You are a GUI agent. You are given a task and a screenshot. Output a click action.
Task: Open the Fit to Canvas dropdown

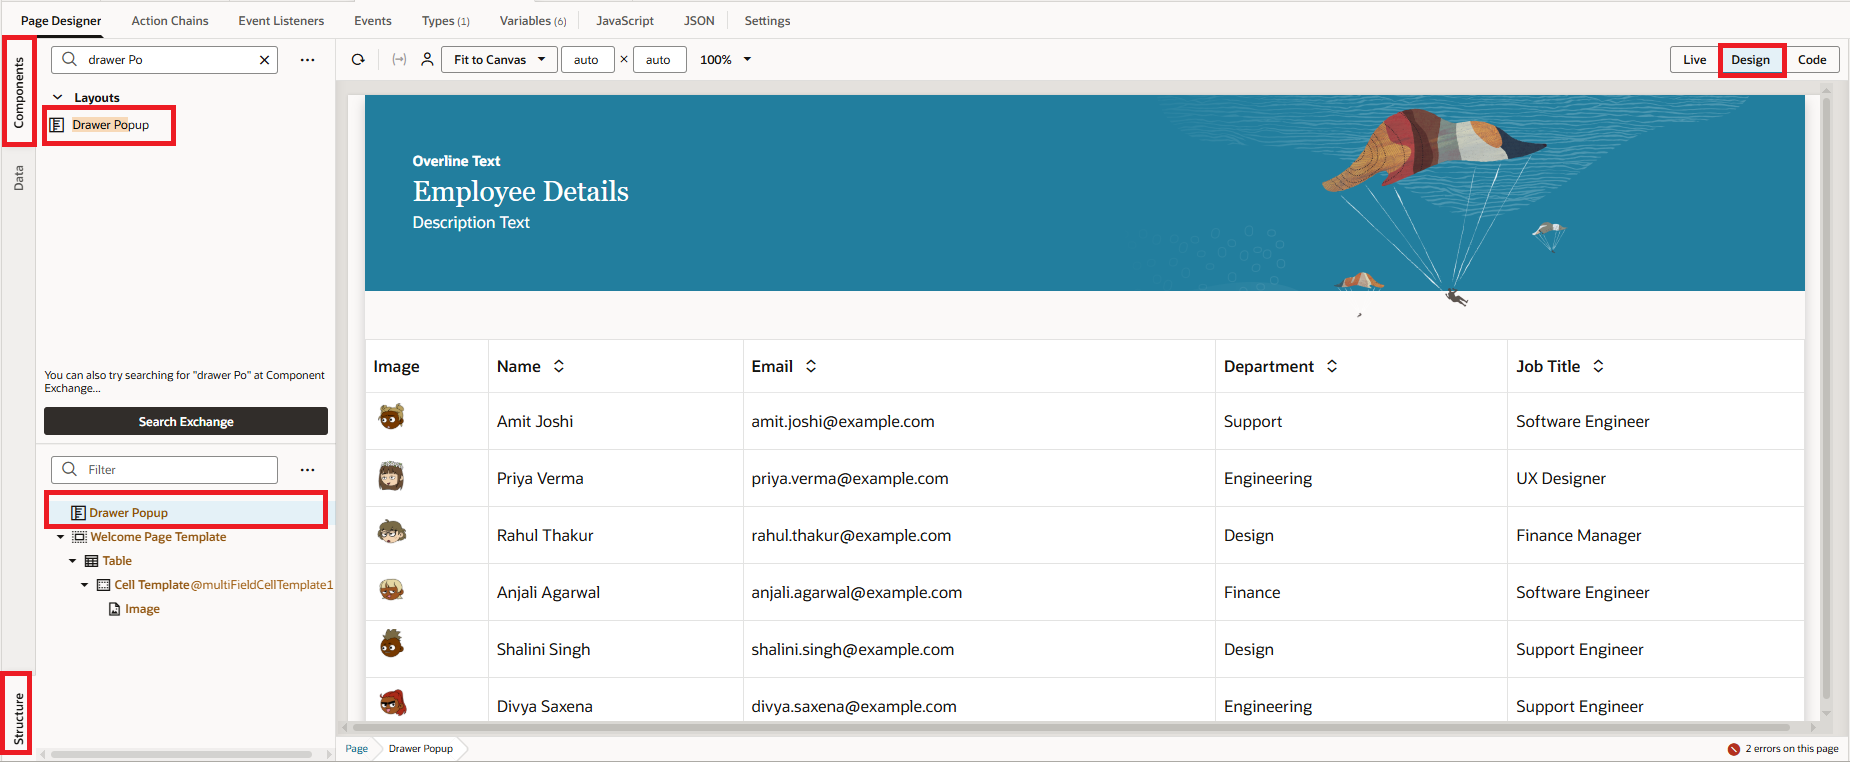[499, 60]
